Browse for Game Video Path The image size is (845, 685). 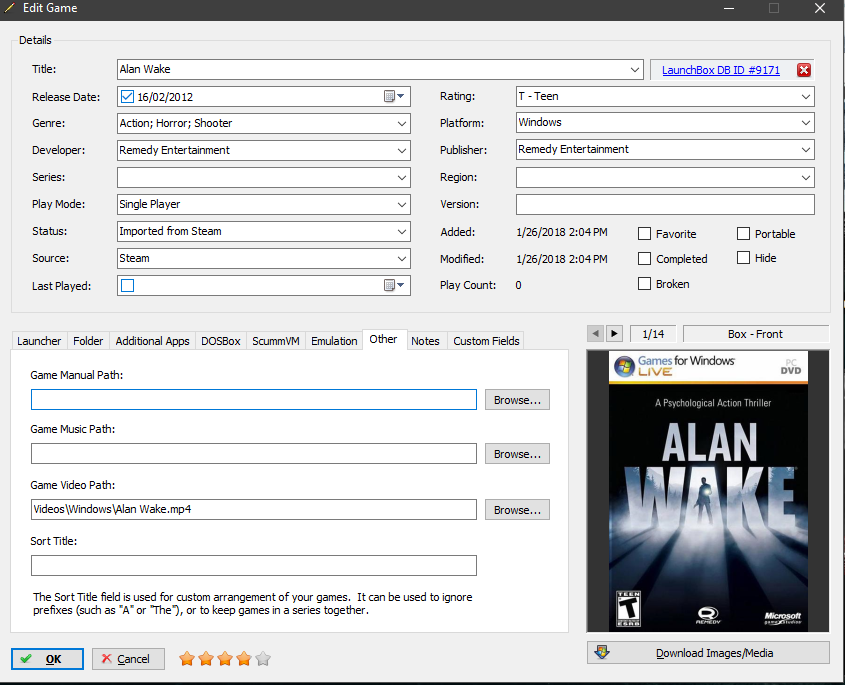(517, 510)
